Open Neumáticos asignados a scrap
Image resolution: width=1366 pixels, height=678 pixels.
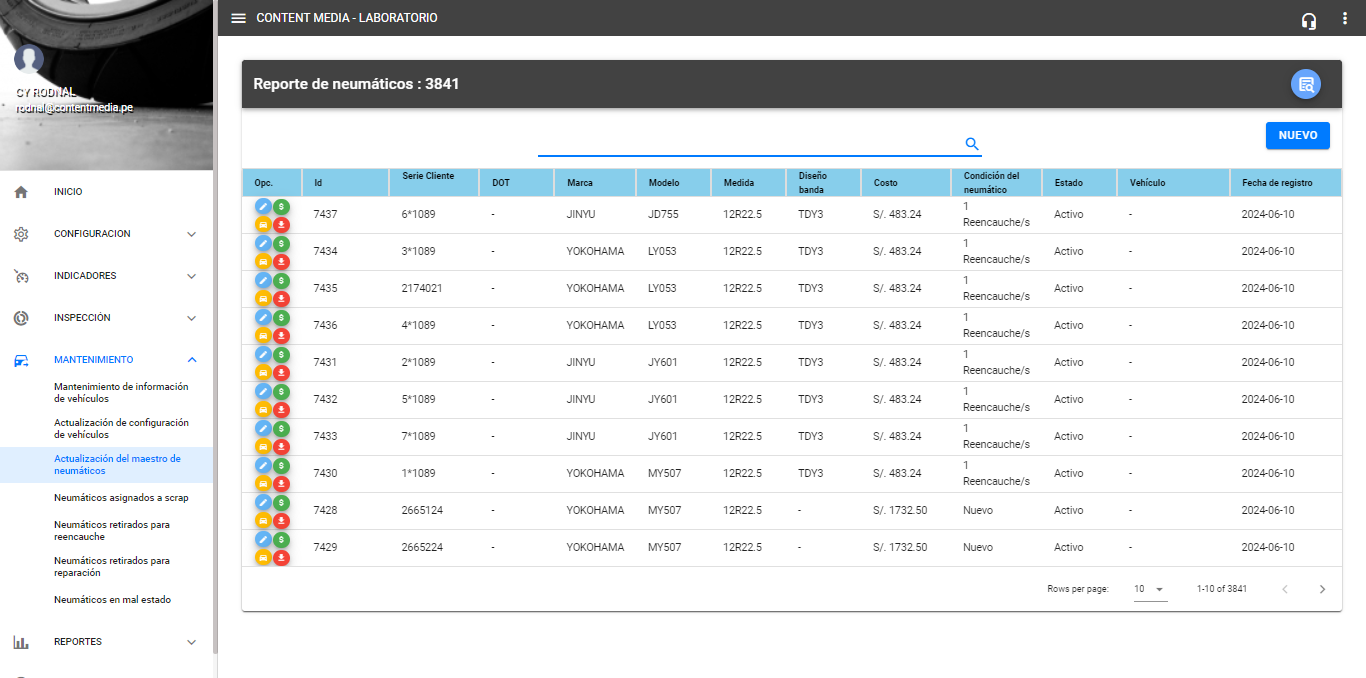(x=121, y=498)
